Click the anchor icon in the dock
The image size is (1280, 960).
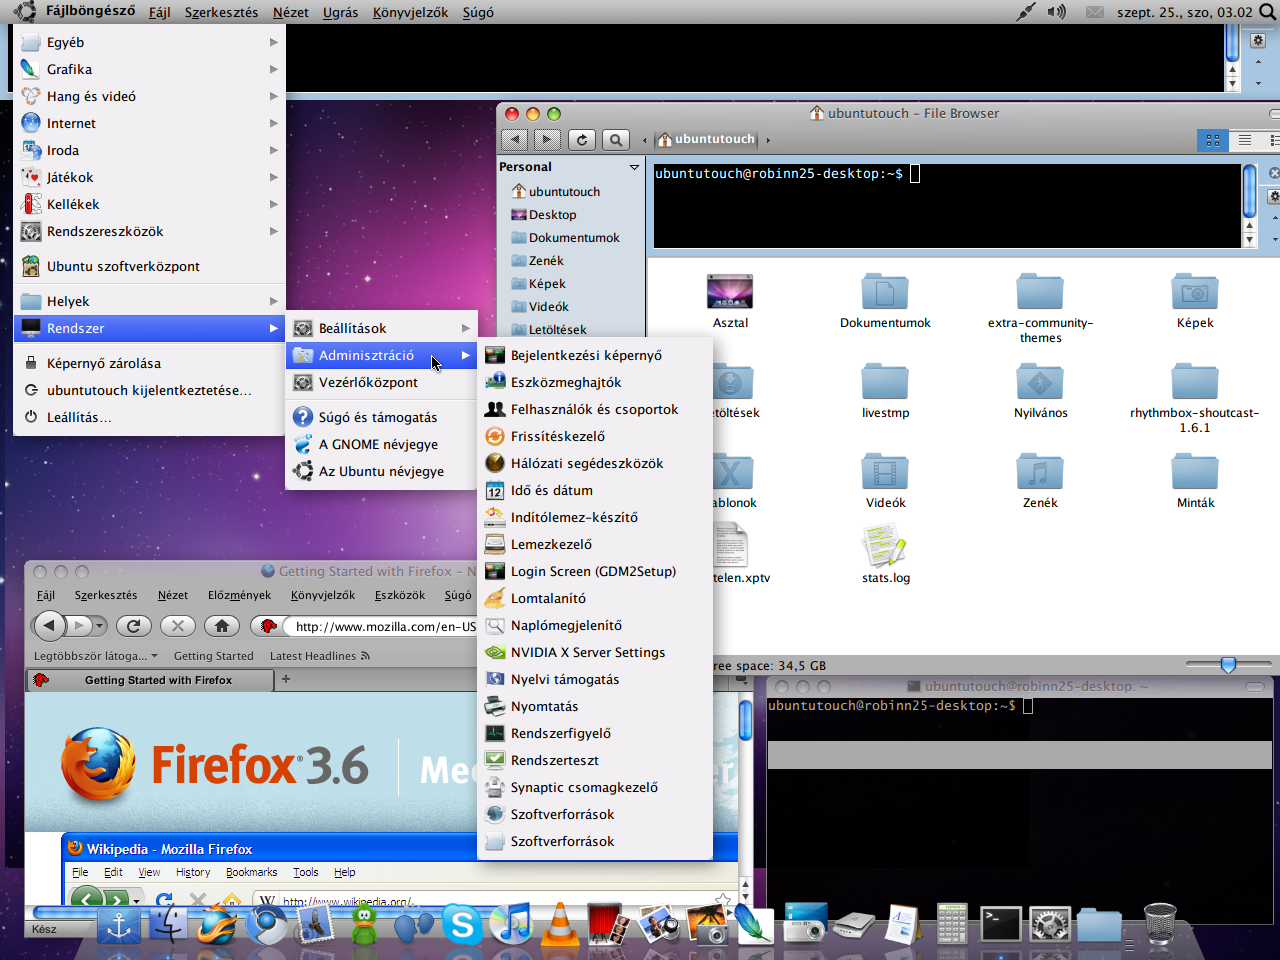click(119, 926)
